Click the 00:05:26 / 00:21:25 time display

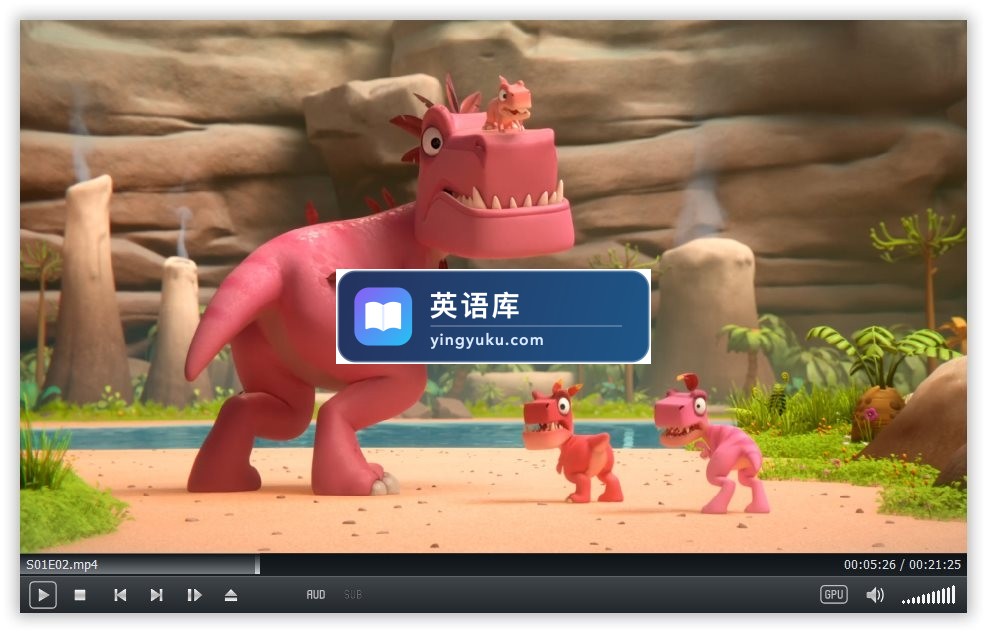coord(902,564)
